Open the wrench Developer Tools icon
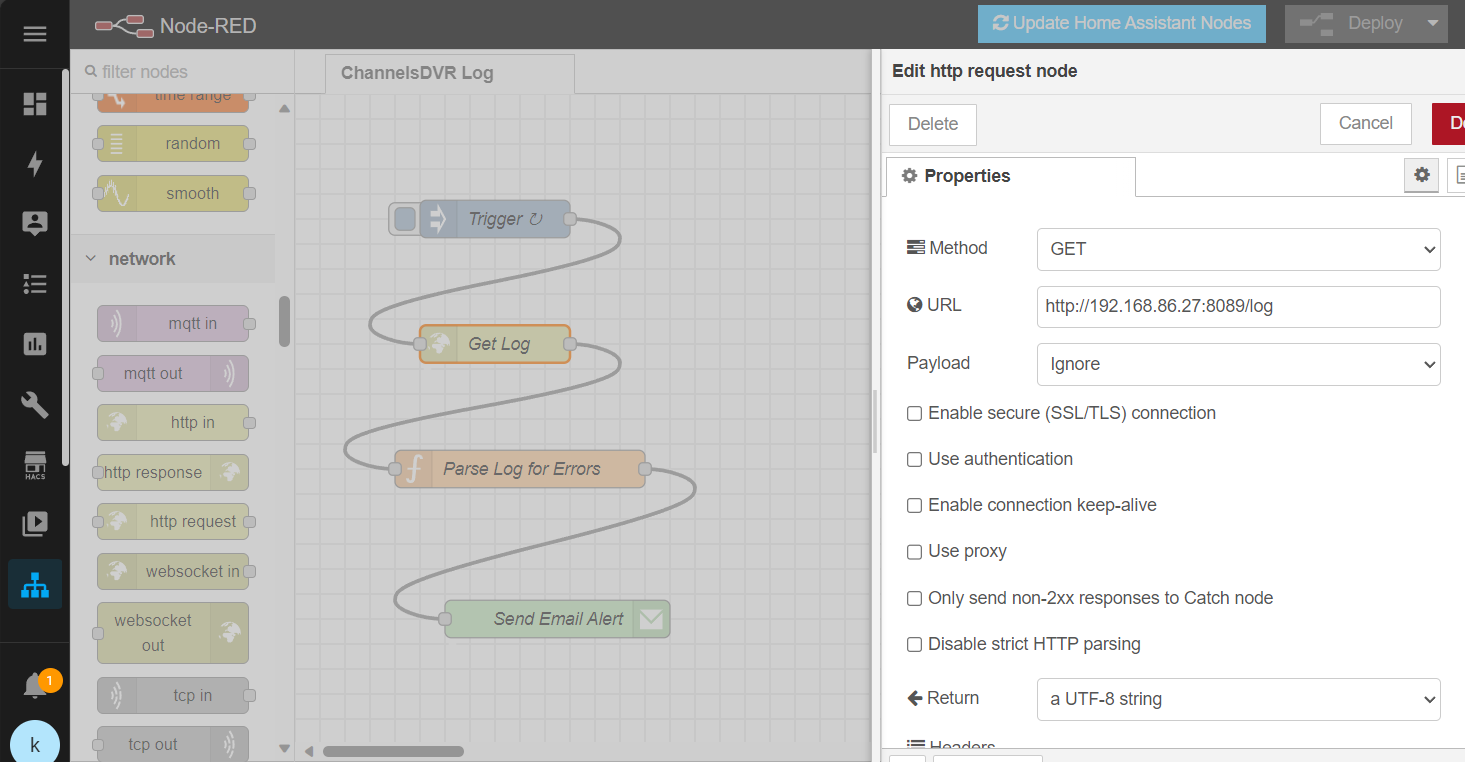This screenshot has width=1465, height=762. [x=35, y=405]
